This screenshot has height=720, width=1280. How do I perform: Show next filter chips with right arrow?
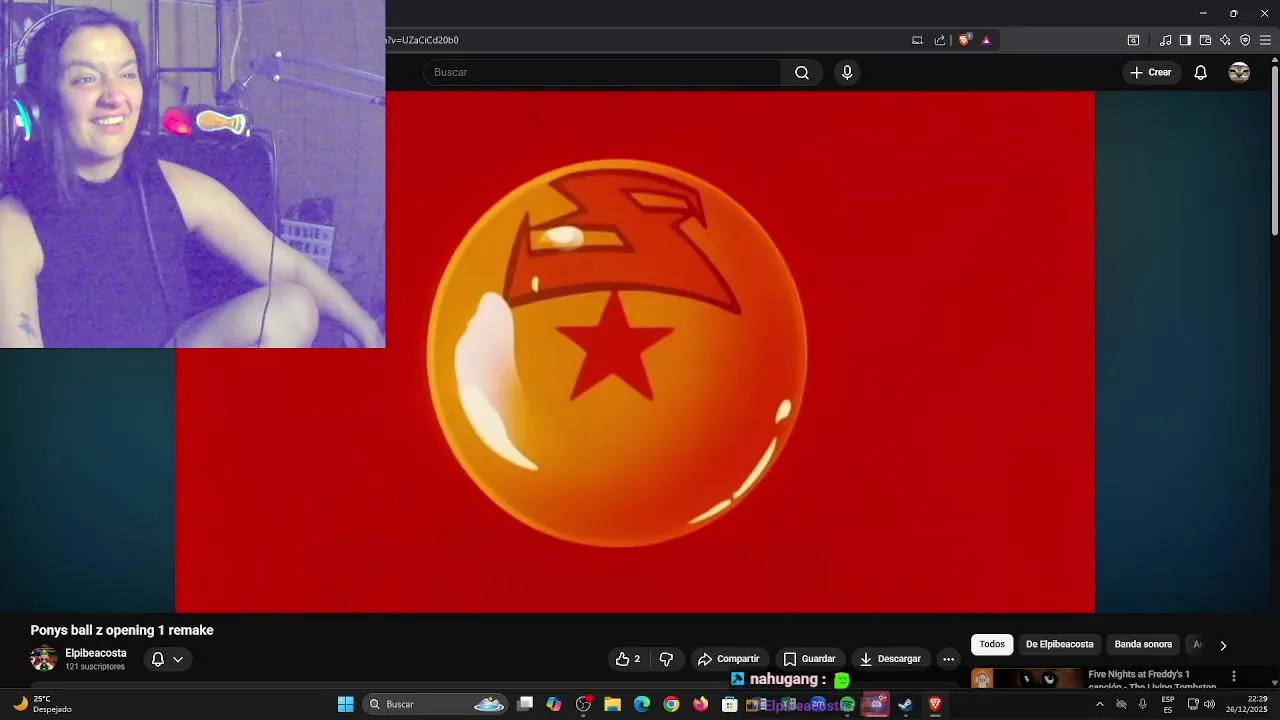click(1222, 646)
